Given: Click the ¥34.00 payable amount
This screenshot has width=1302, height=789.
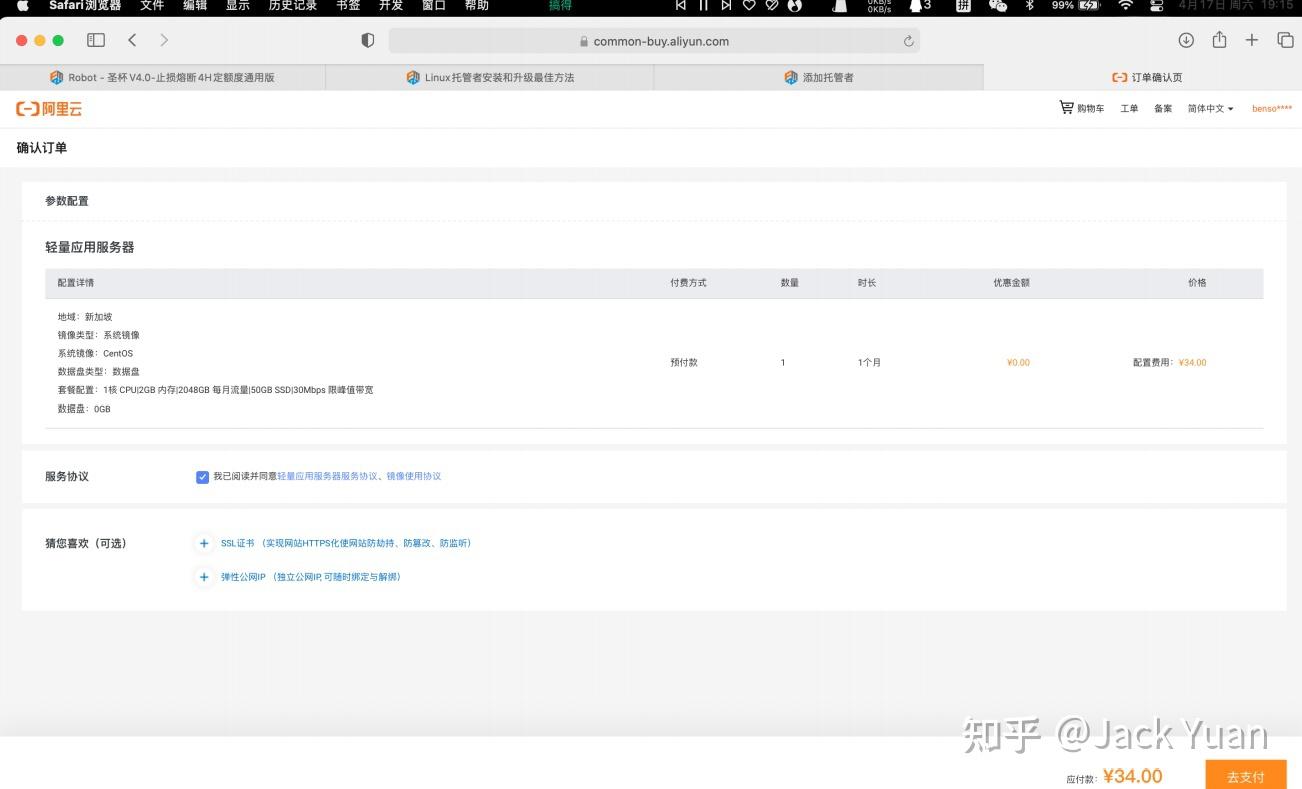Looking at the screenshot, I should click(x=1132, y=776).
